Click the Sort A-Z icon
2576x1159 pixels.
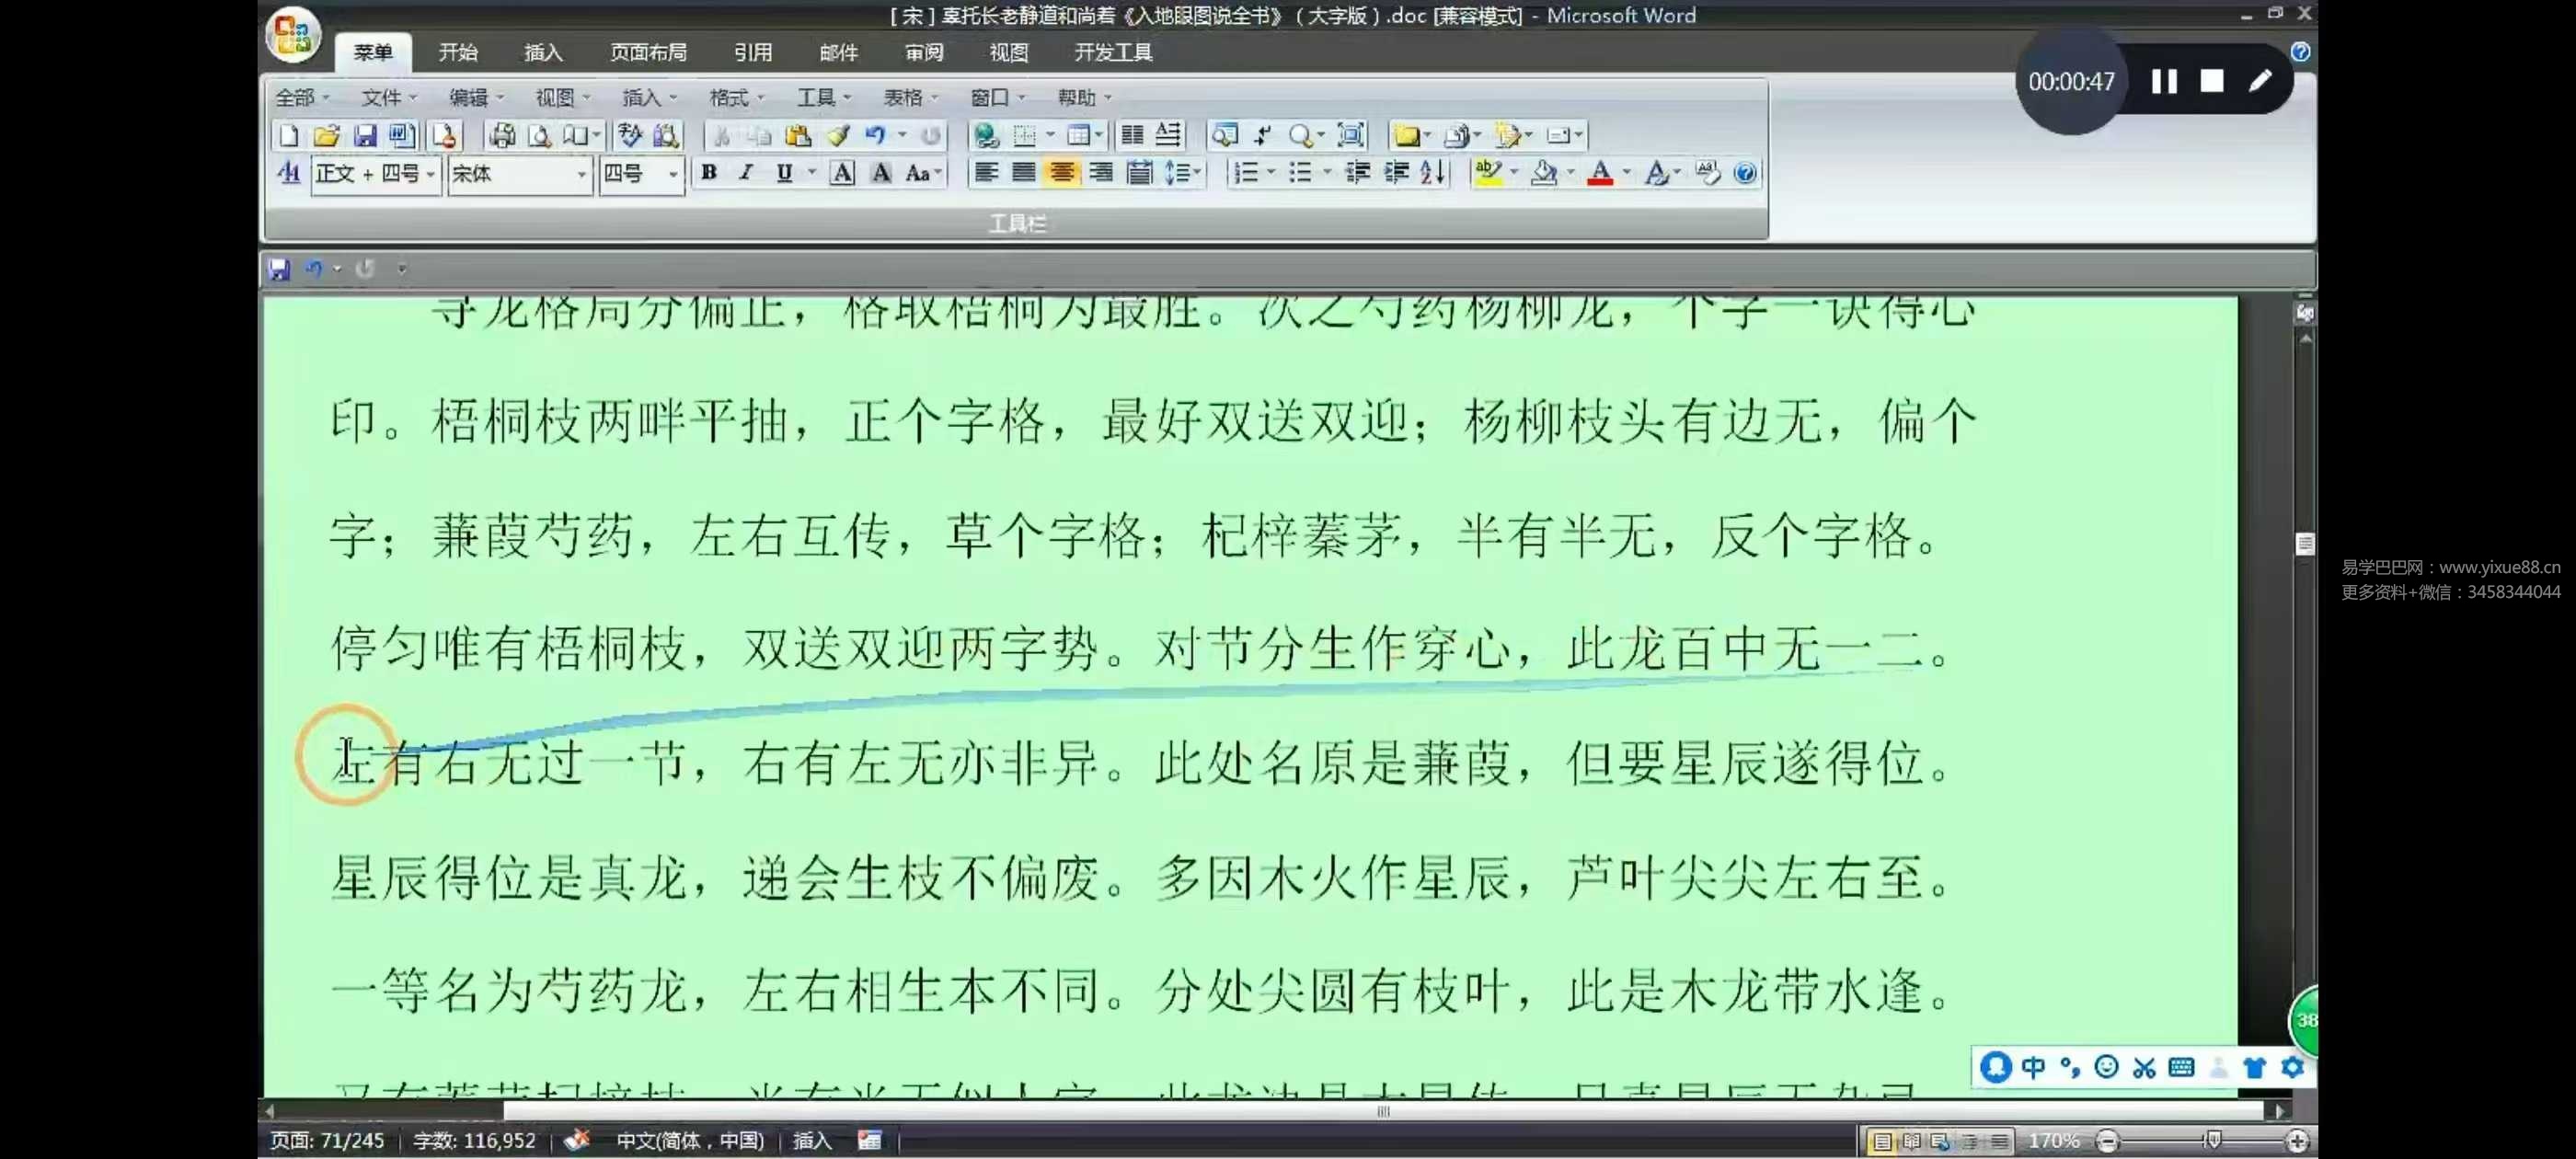(x=1433, y=173)
